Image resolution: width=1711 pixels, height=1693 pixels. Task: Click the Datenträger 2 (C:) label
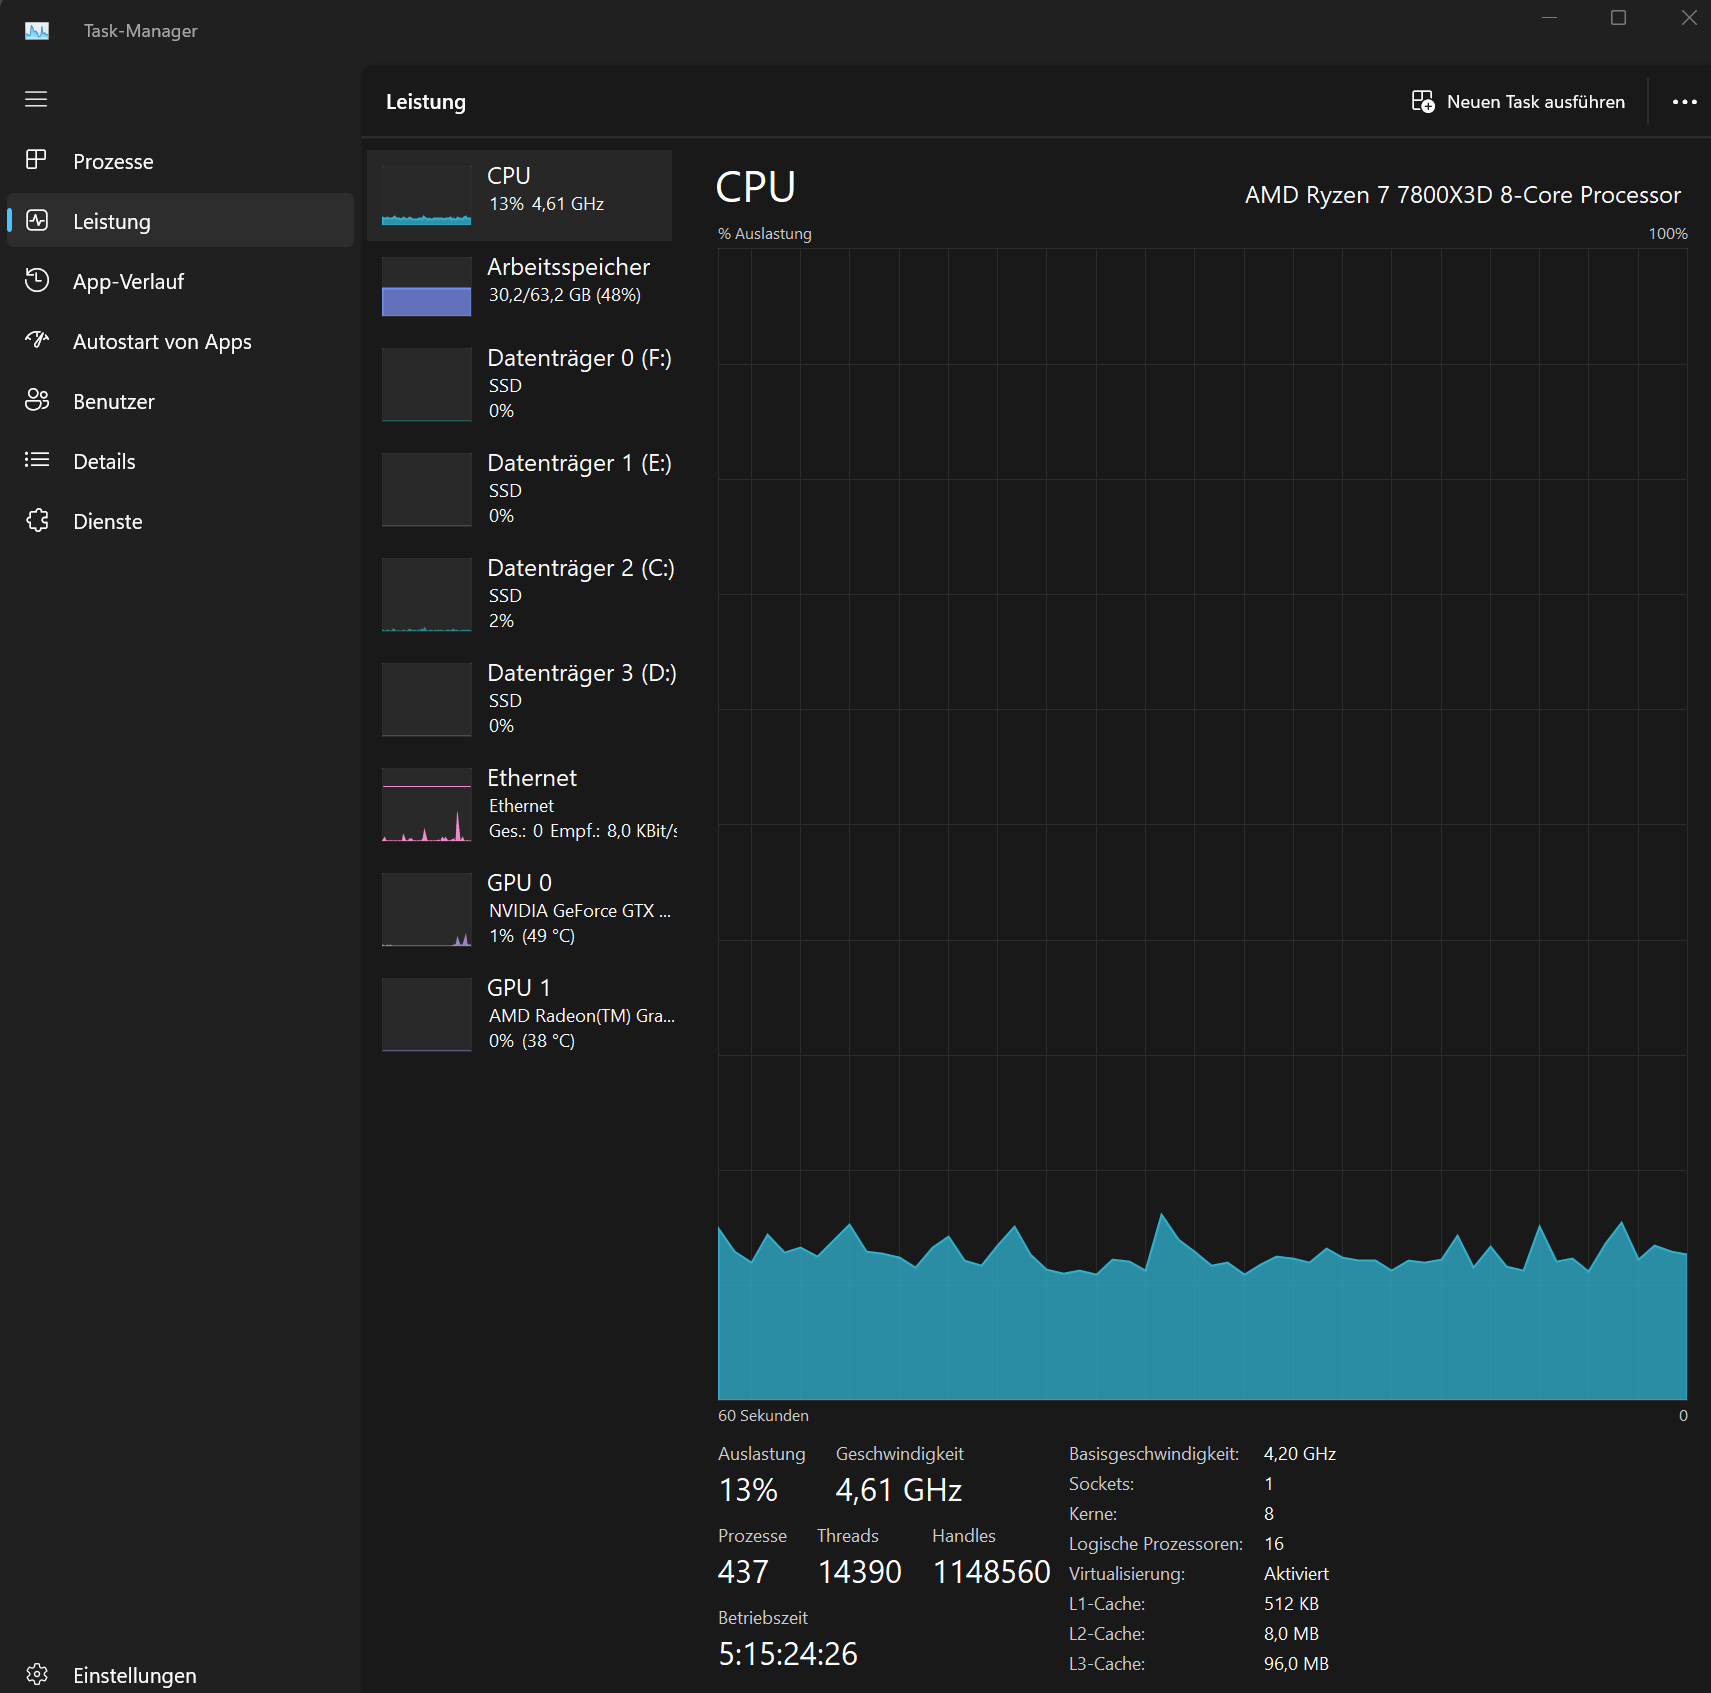(x=581, y=568)
